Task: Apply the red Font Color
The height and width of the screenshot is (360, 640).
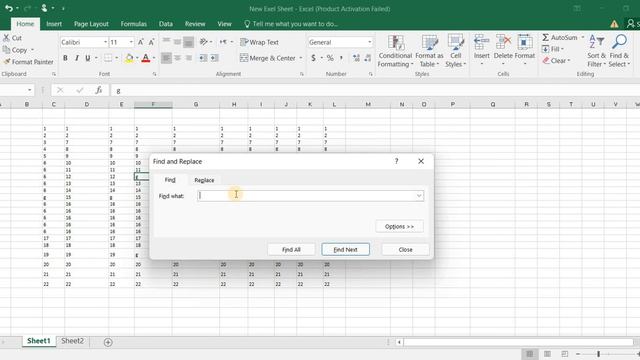Action: [x=146, y=58]
